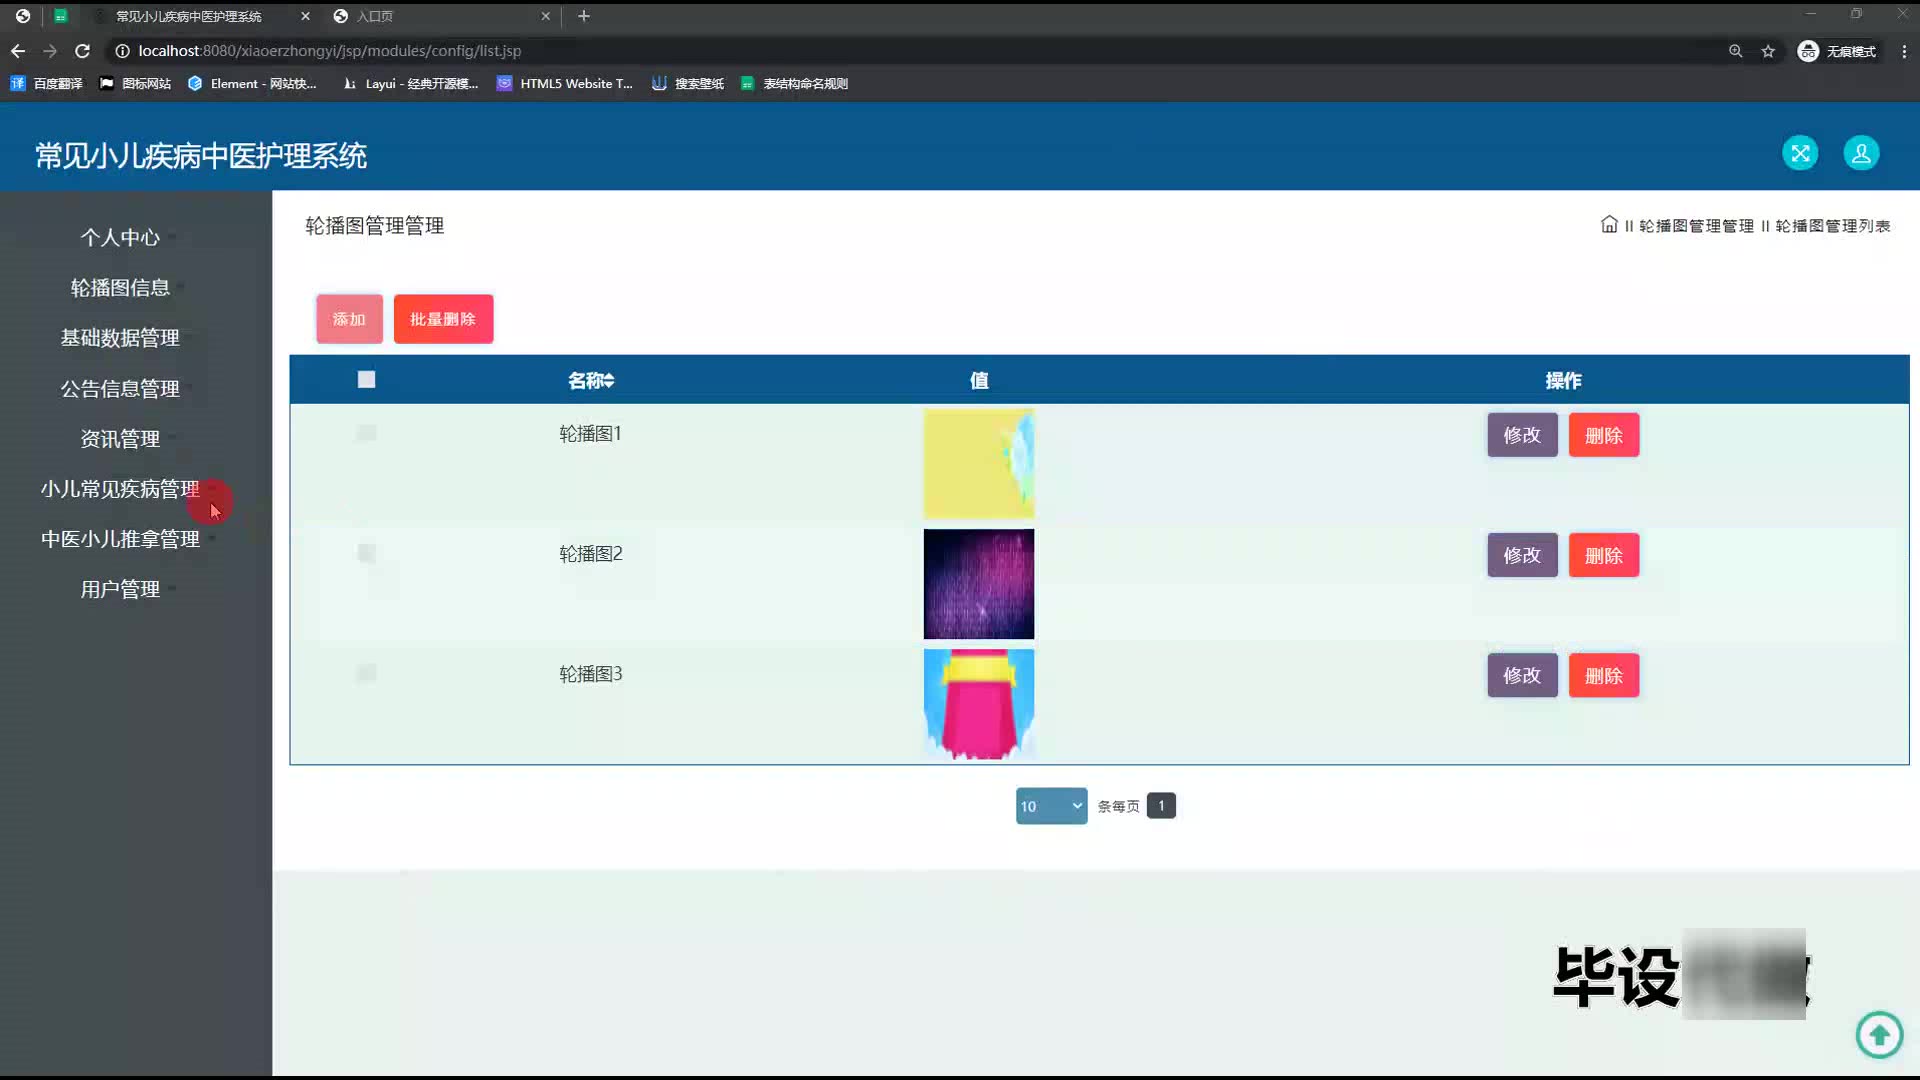Open the 搜索壁纸 bookmark

(688, 84)
